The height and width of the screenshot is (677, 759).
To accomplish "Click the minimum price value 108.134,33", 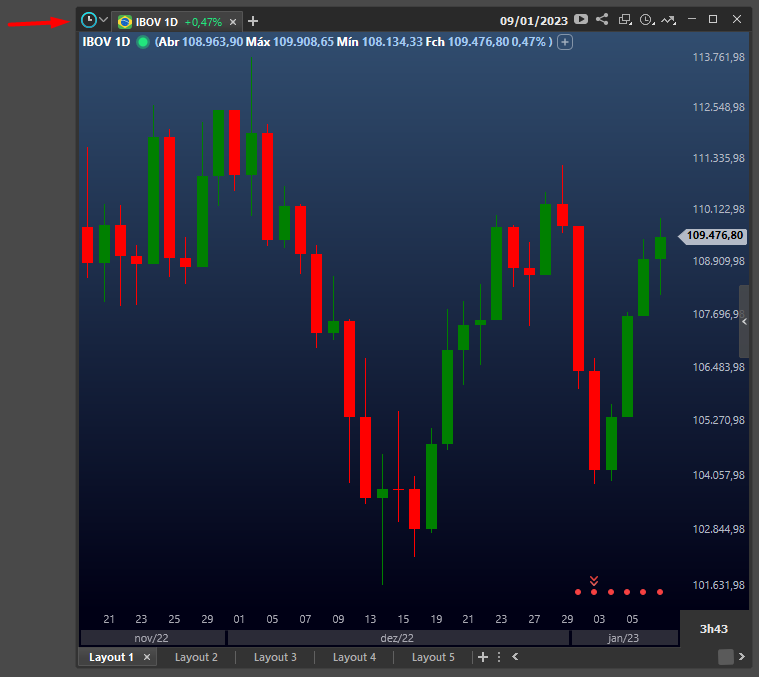I will point(392,42).
